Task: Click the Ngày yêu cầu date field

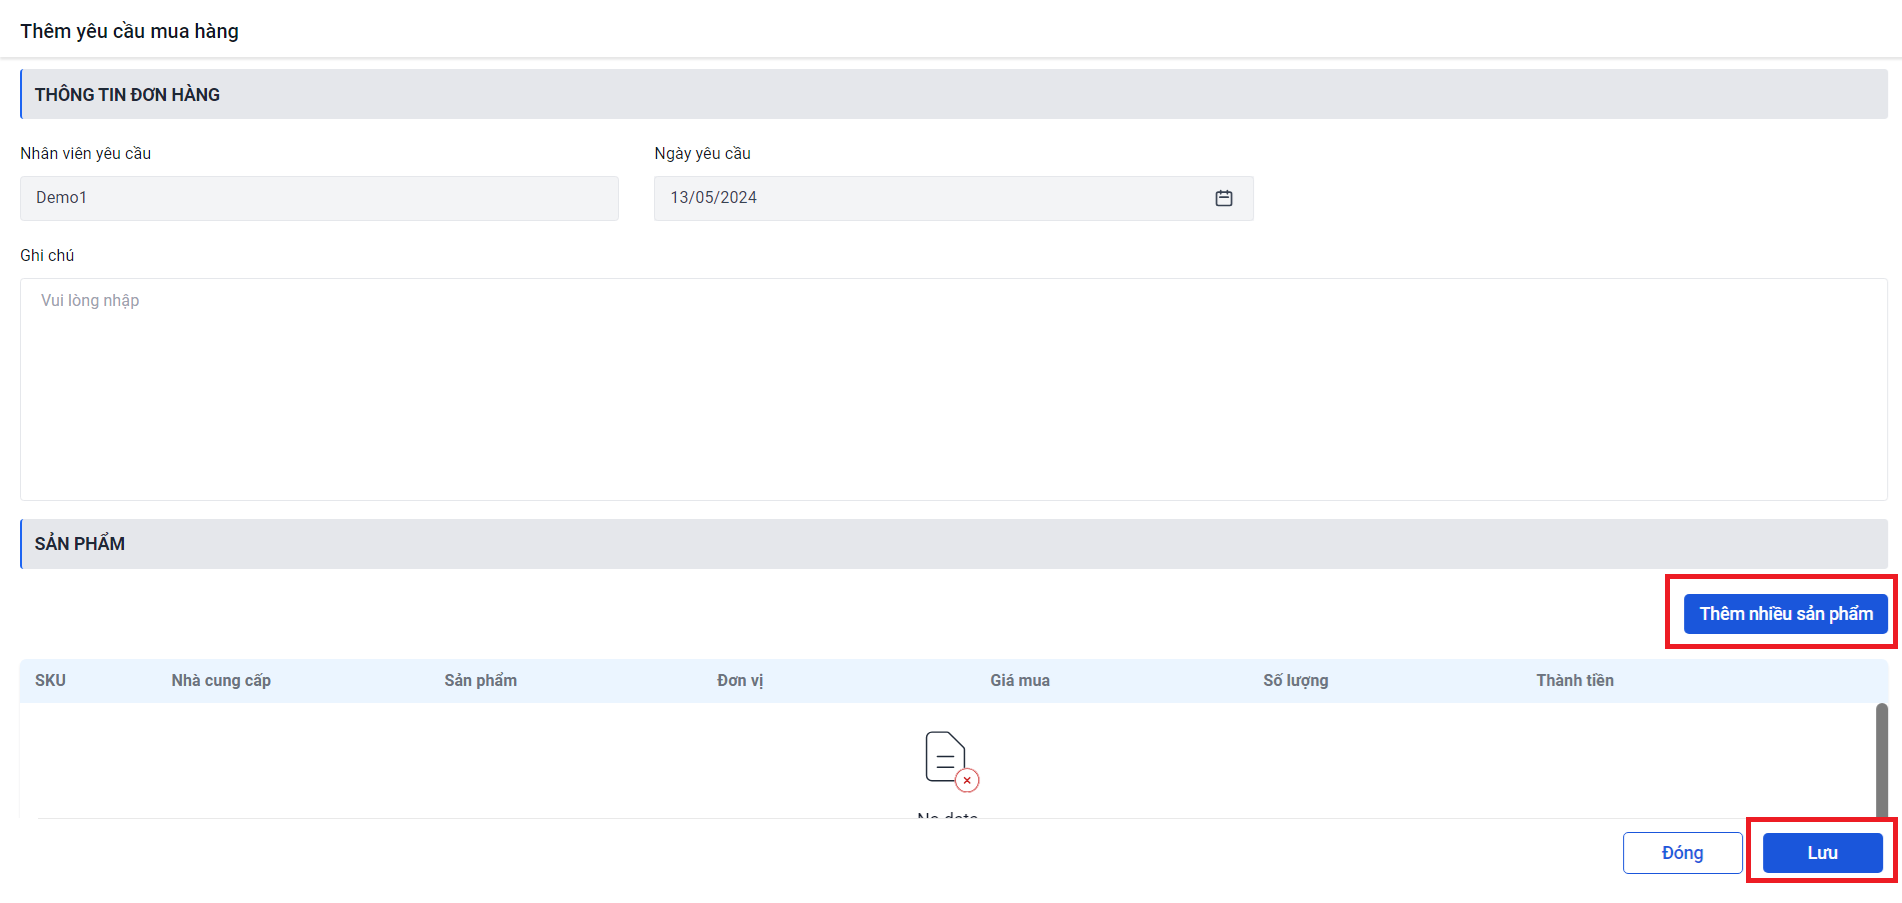Action: pos(953,198)
